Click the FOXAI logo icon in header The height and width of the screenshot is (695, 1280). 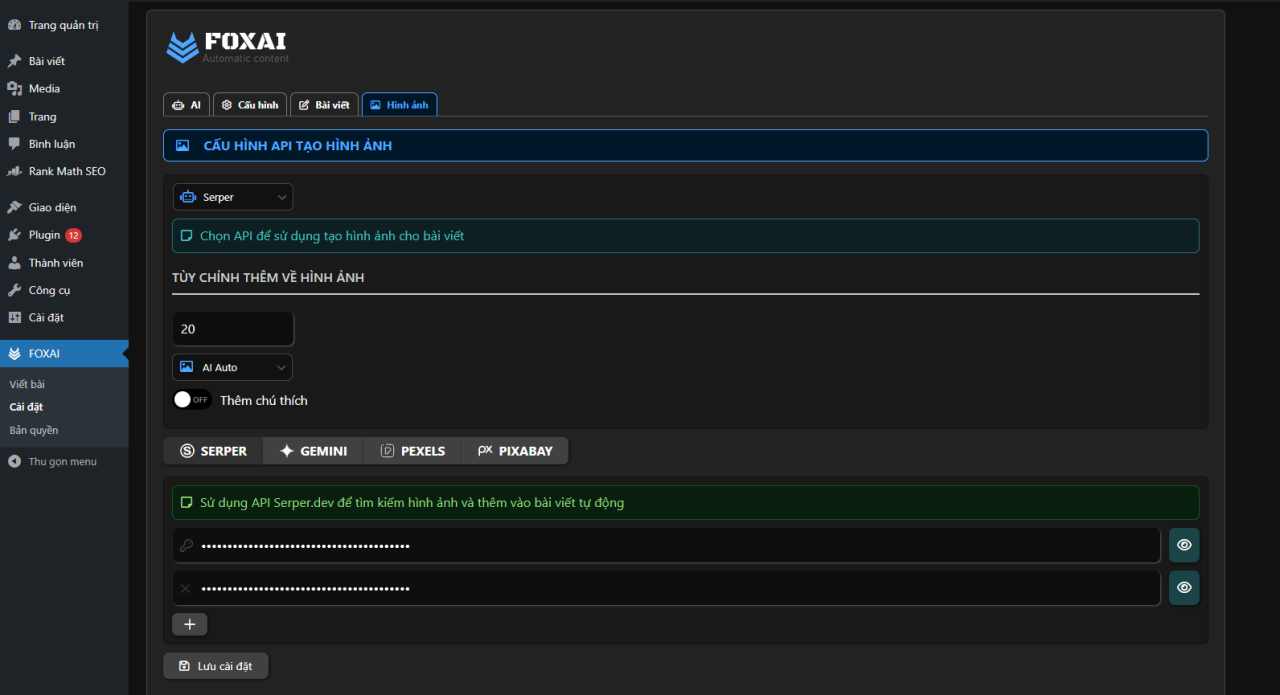tap(182, 47)
